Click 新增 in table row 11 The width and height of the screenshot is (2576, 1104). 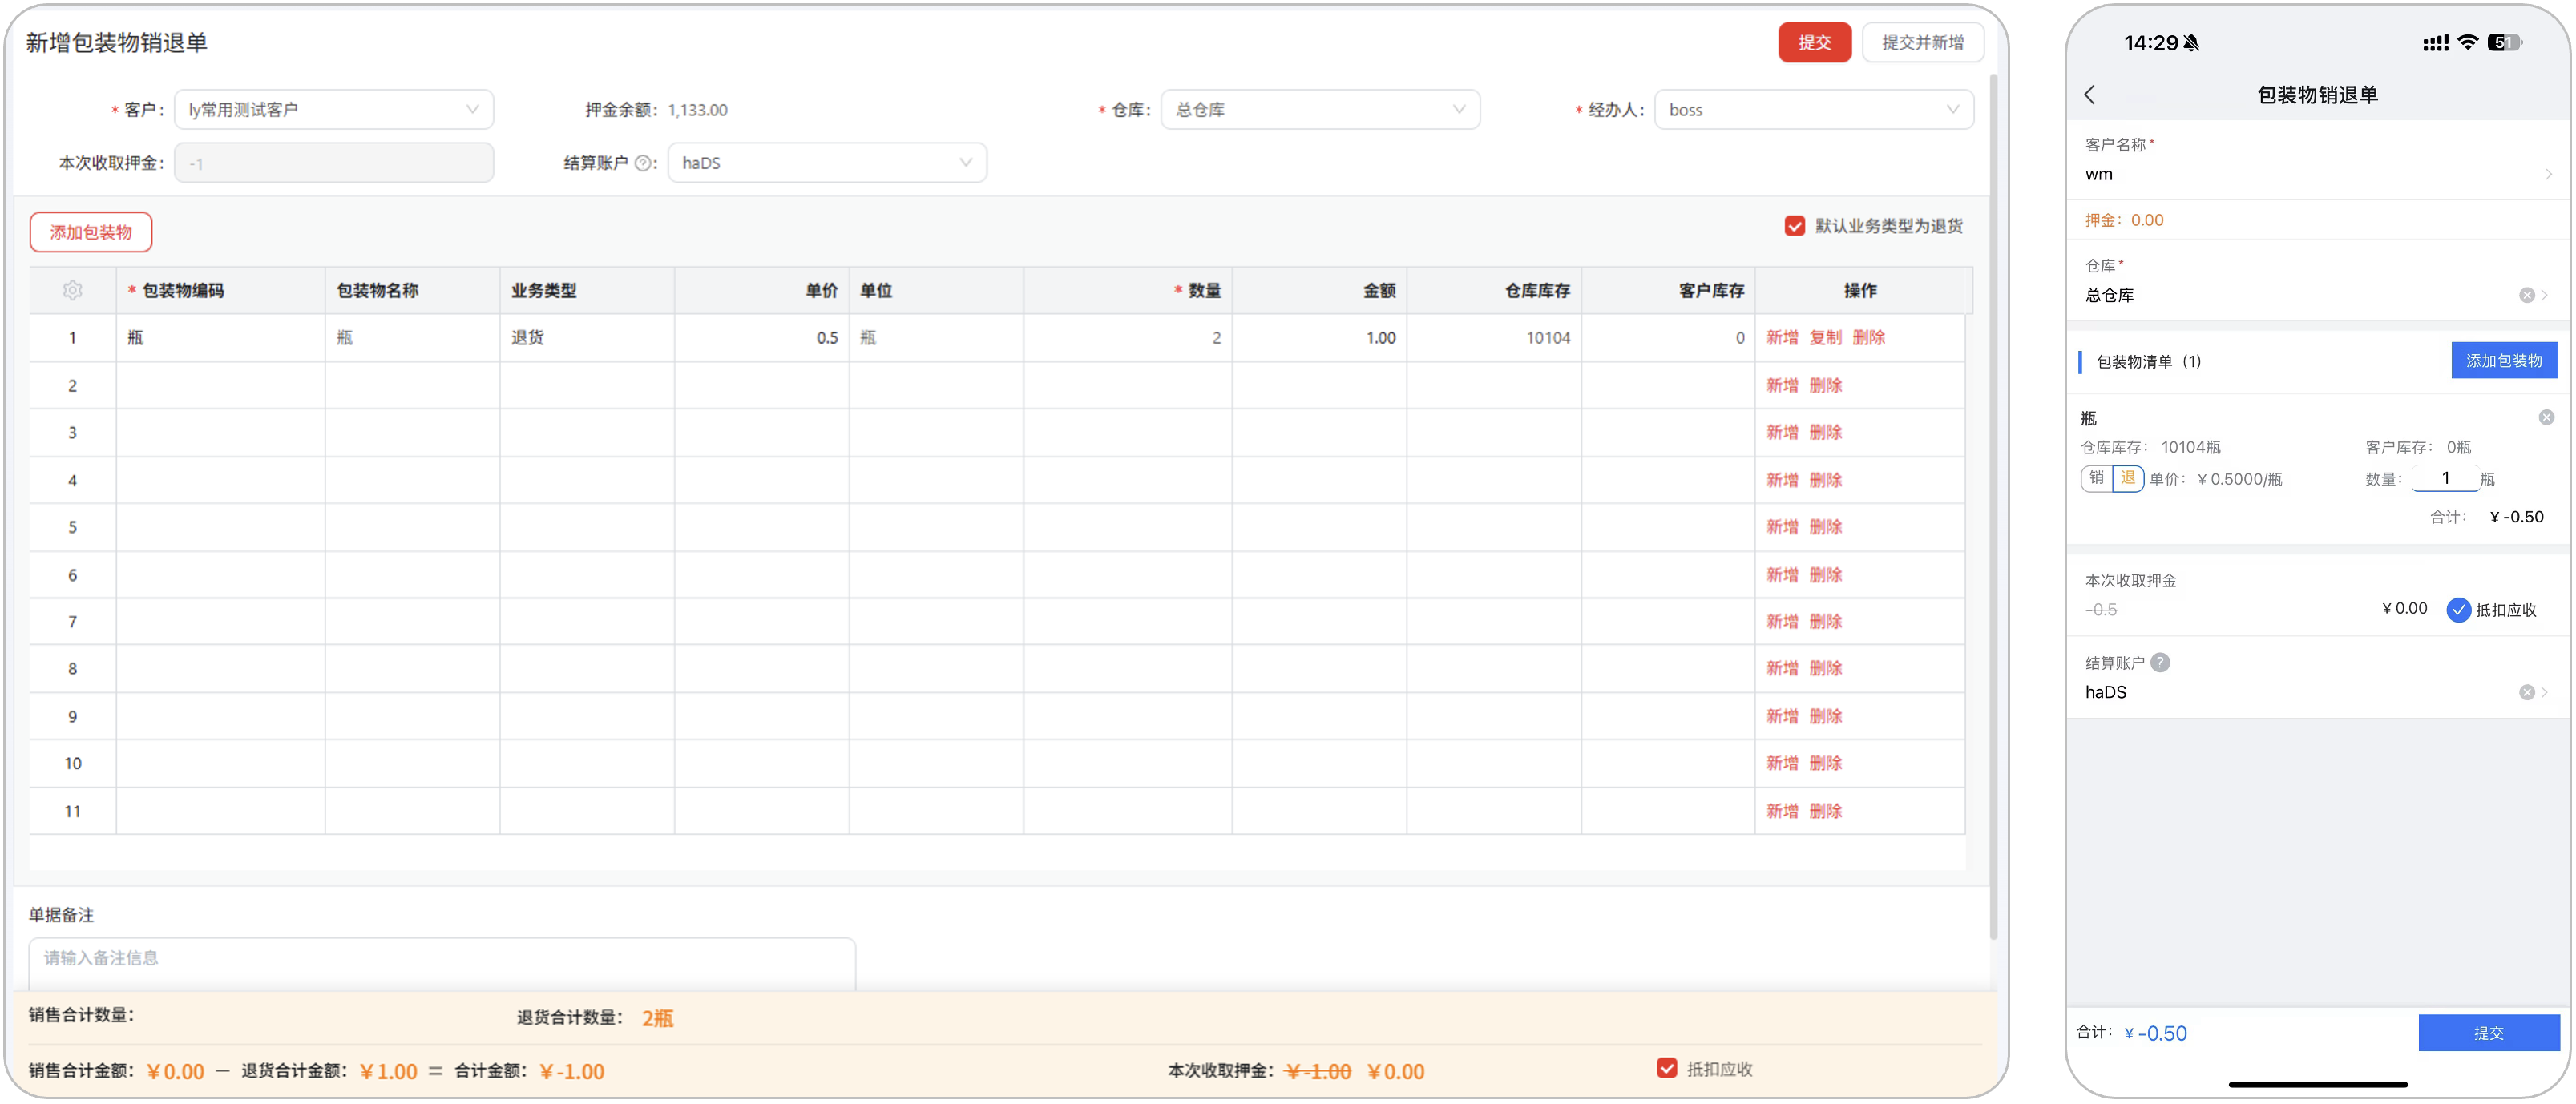(1781, 811)
